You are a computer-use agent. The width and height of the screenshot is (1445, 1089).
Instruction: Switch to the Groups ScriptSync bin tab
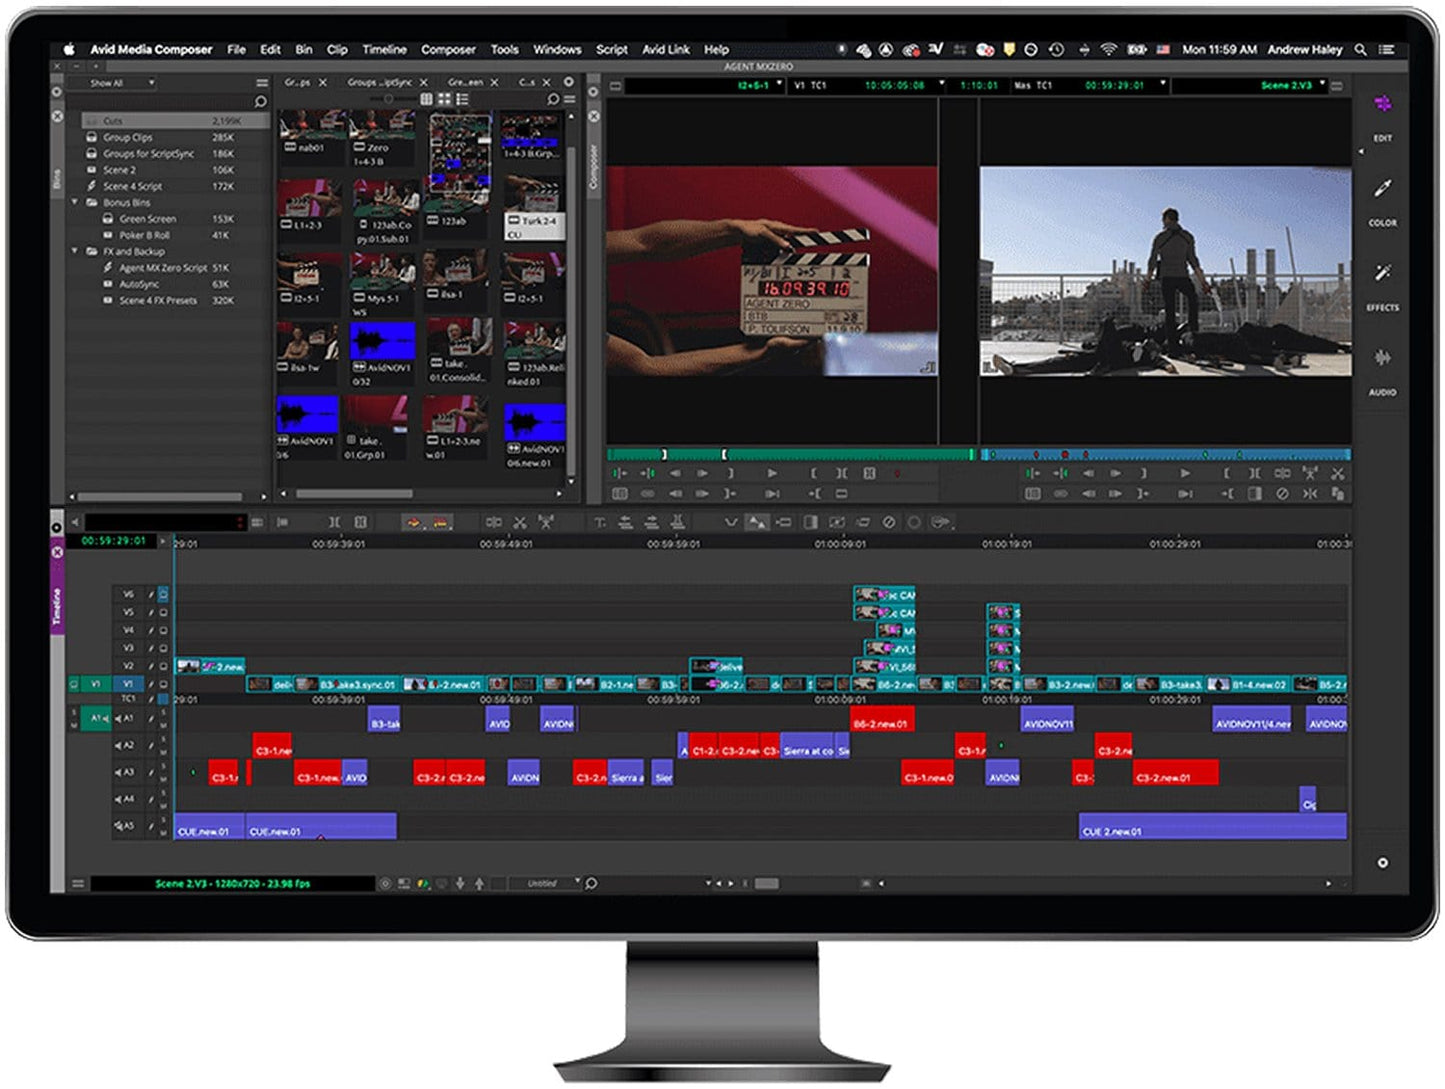(x=380, y=82)
